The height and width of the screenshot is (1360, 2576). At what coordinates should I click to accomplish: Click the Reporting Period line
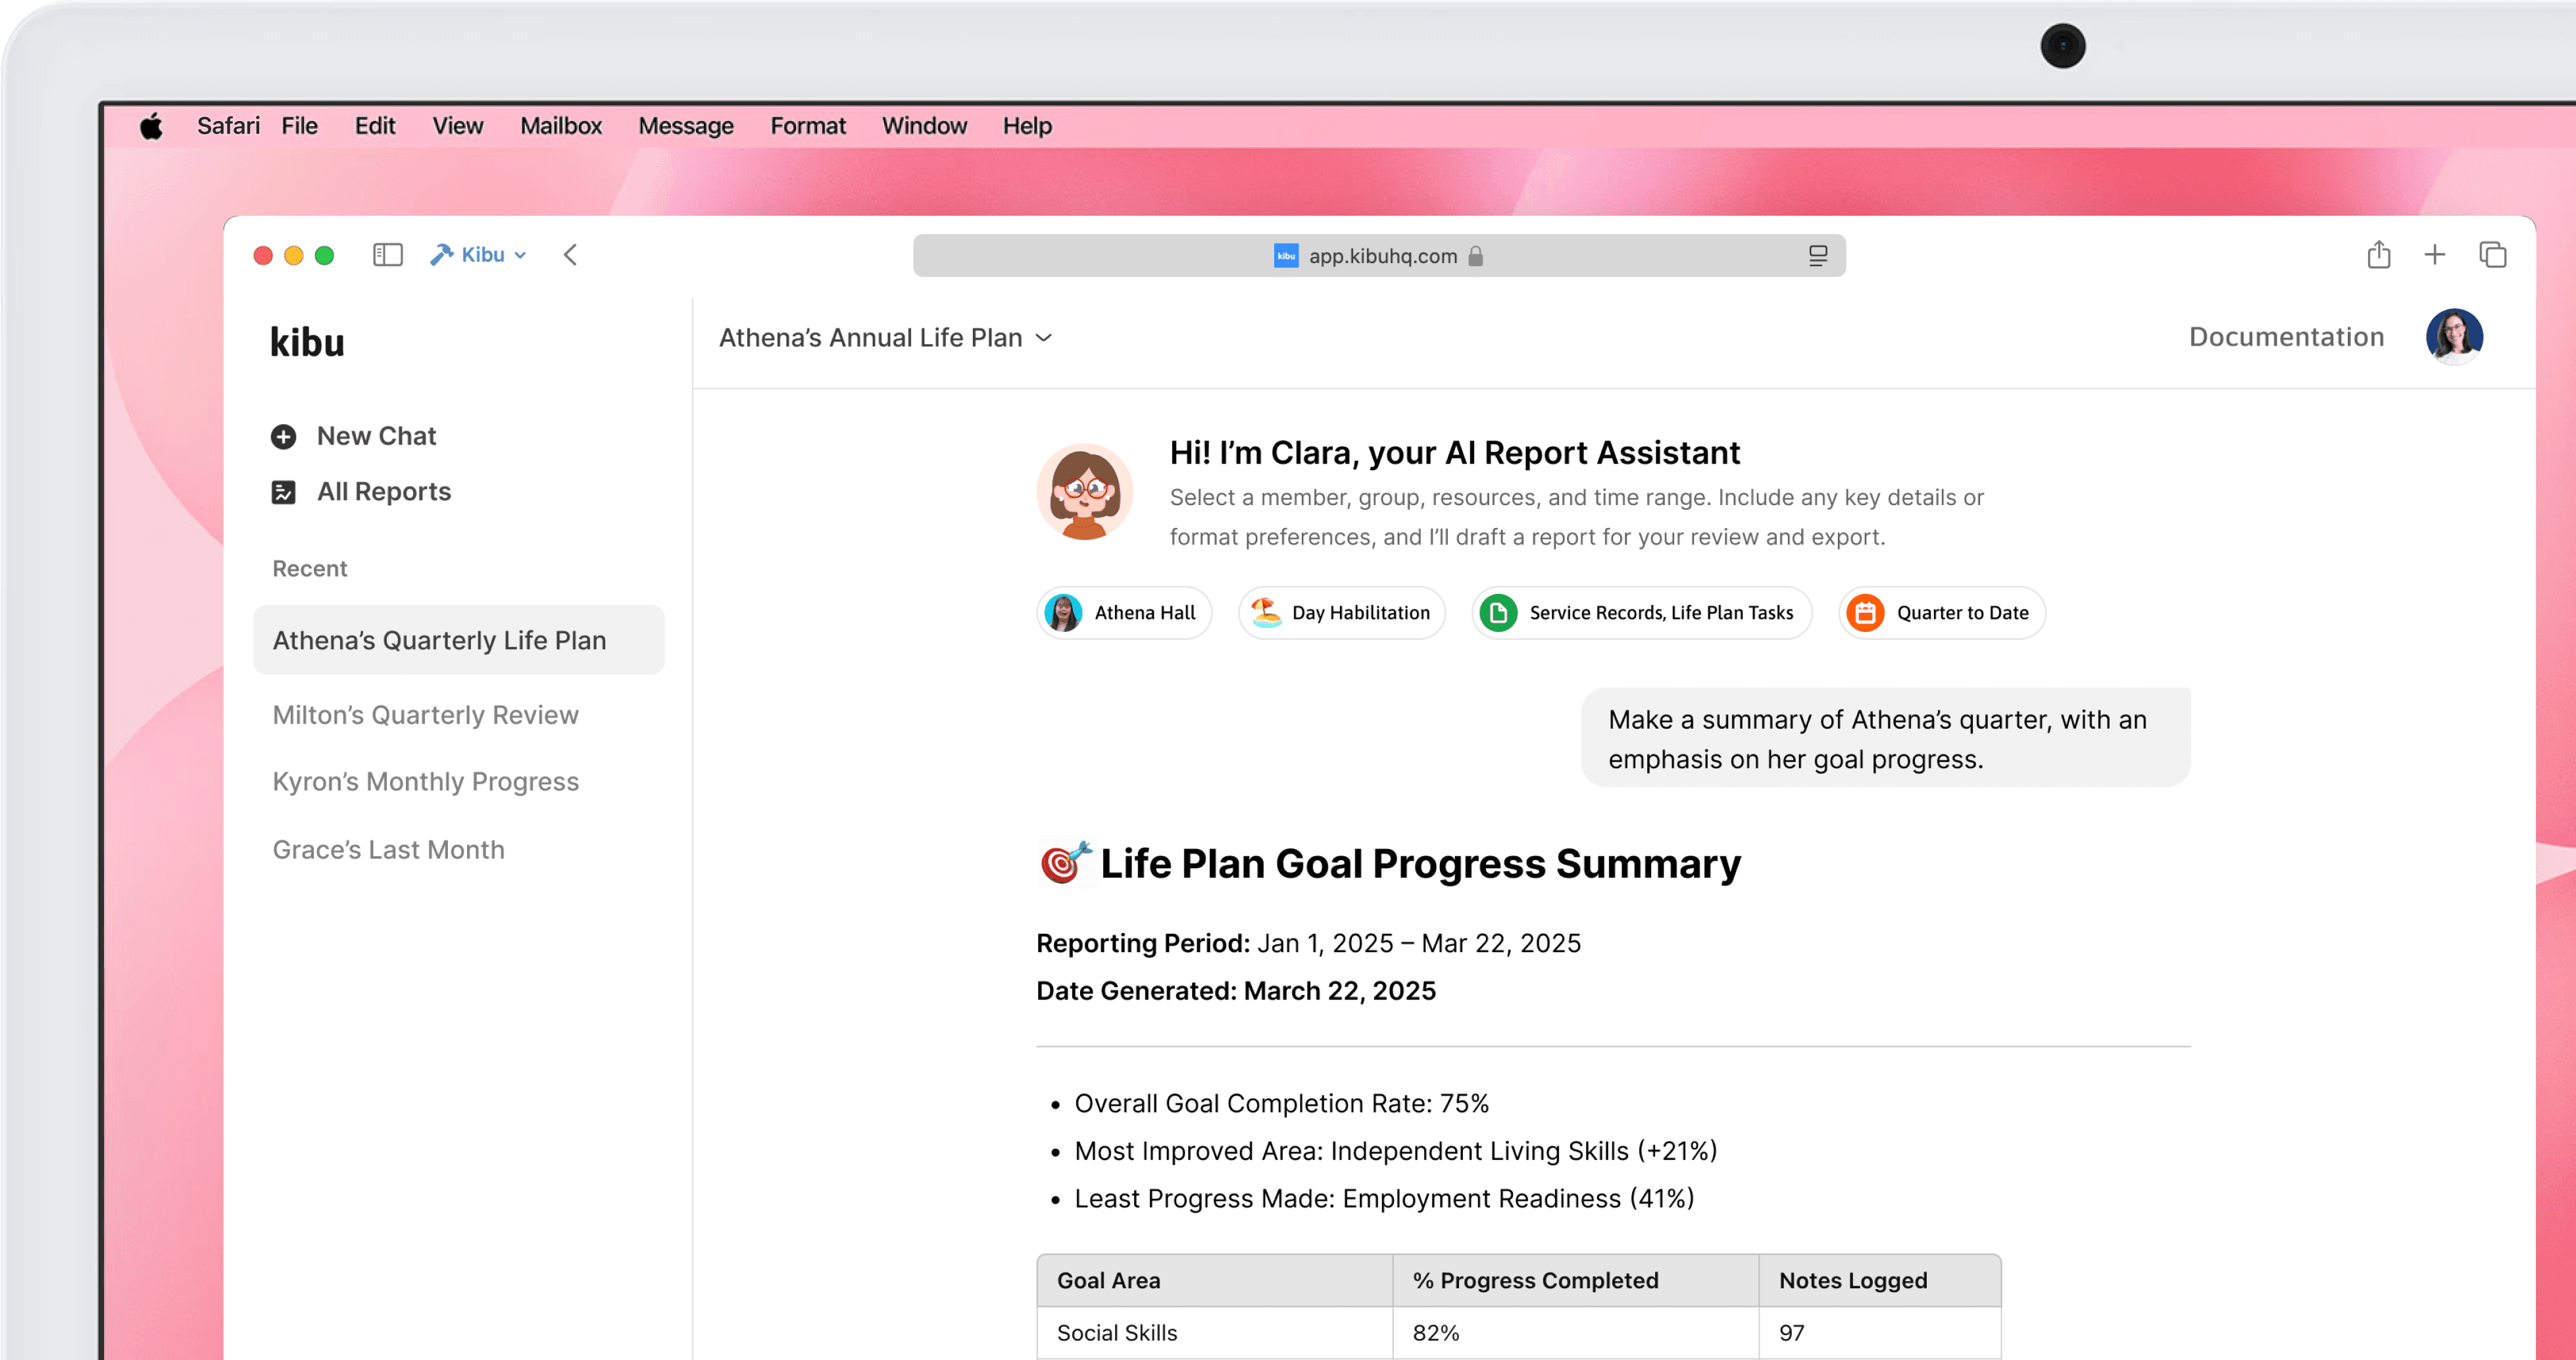coord(1308,943)
